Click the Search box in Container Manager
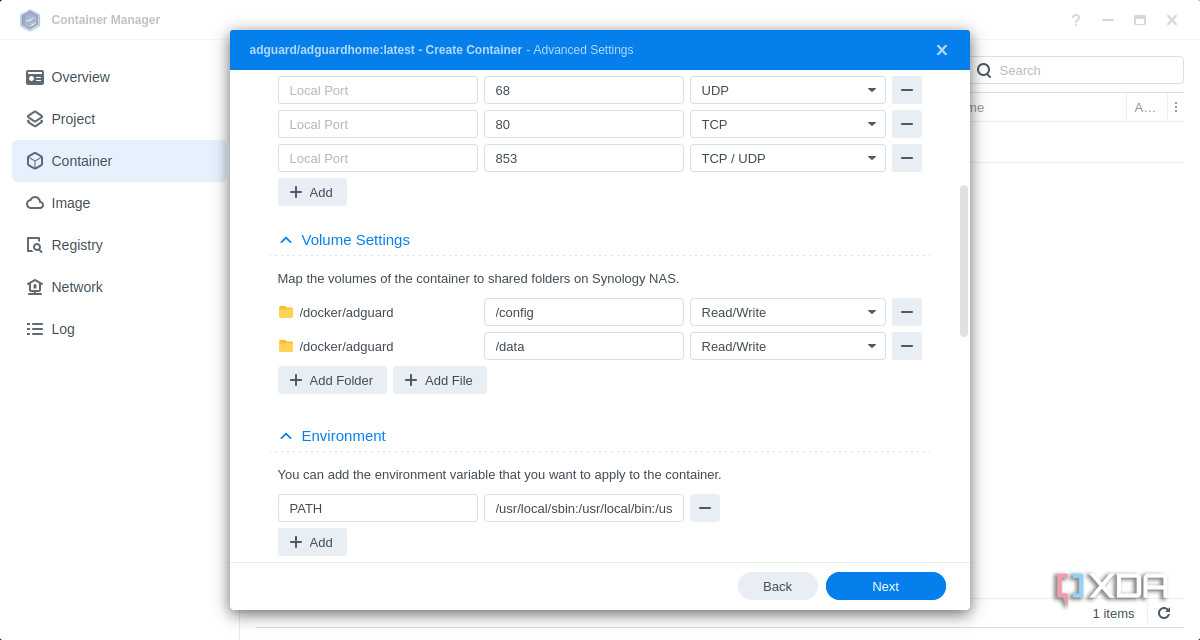 [1077, 70]
